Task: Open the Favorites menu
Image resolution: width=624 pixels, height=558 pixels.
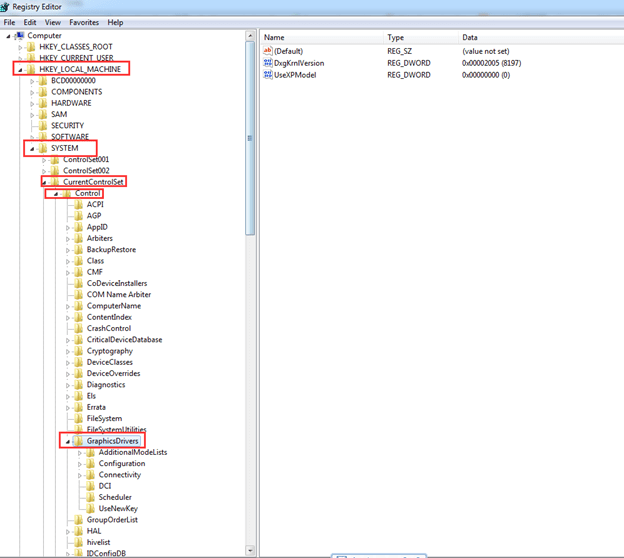Action: pyautogui.click(x=84, y=22)
